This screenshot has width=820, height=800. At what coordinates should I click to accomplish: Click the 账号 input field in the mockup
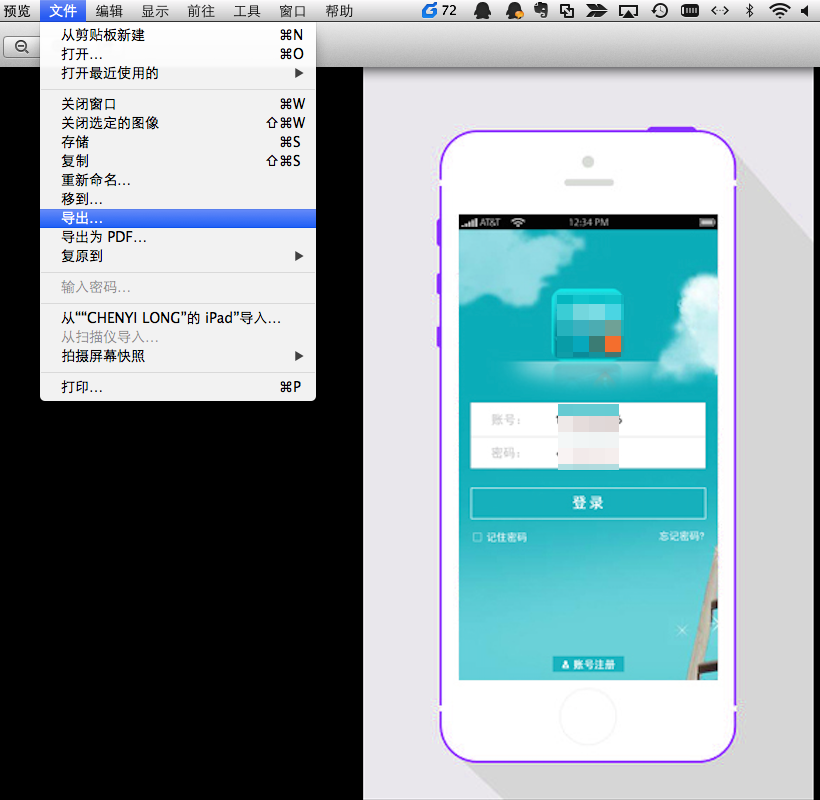click(x=588, y=420)
